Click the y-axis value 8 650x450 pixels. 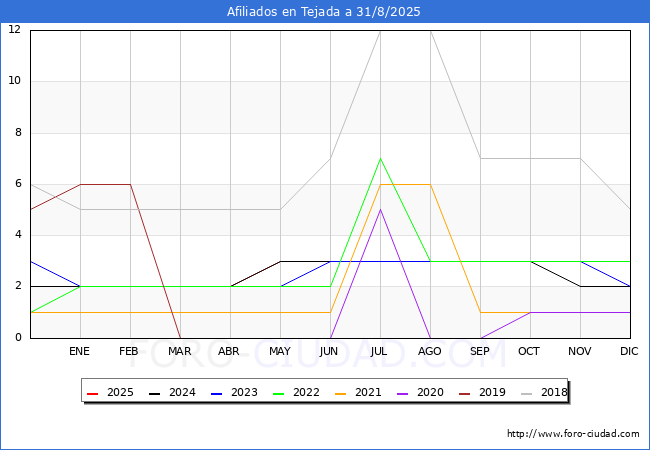[x=18, y=133]
